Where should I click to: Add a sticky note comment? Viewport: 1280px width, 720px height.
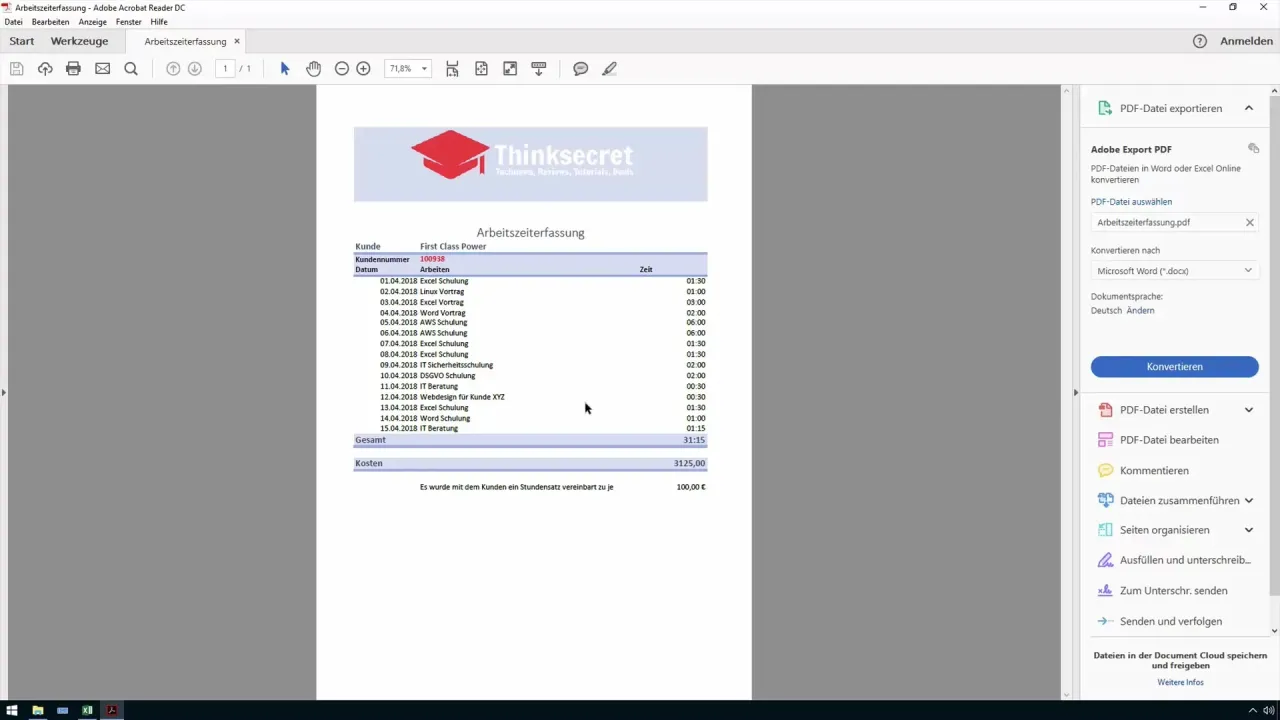580,69
